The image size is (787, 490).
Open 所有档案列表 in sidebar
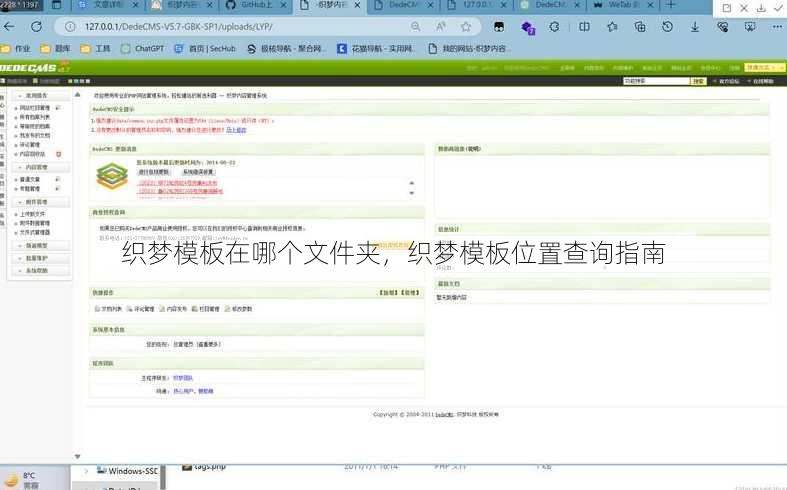[35, 117]
